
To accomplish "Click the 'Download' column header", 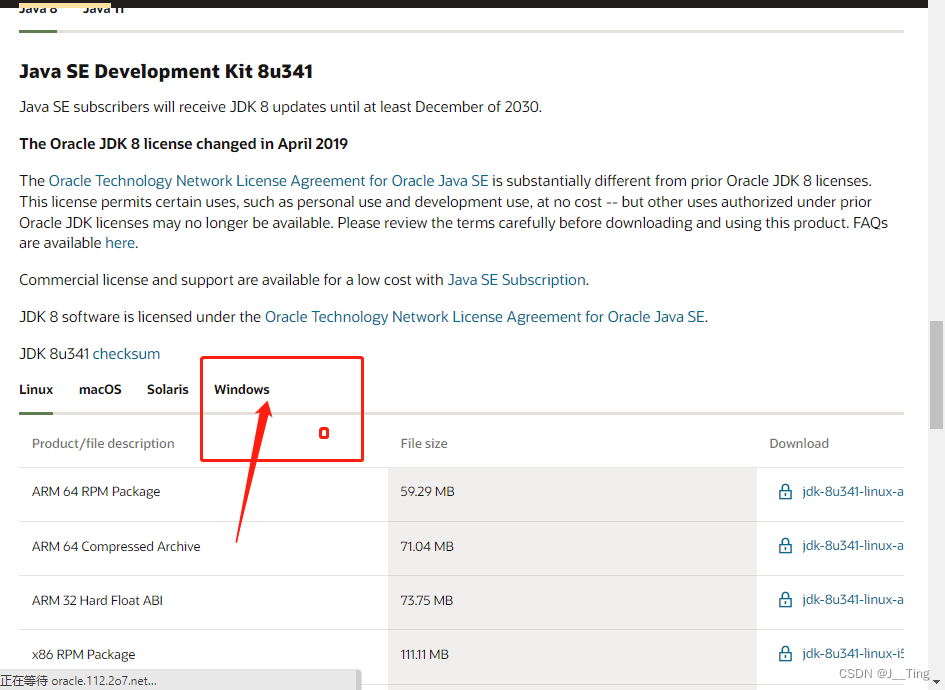I will pyautogui.click(x=799, y=444).
